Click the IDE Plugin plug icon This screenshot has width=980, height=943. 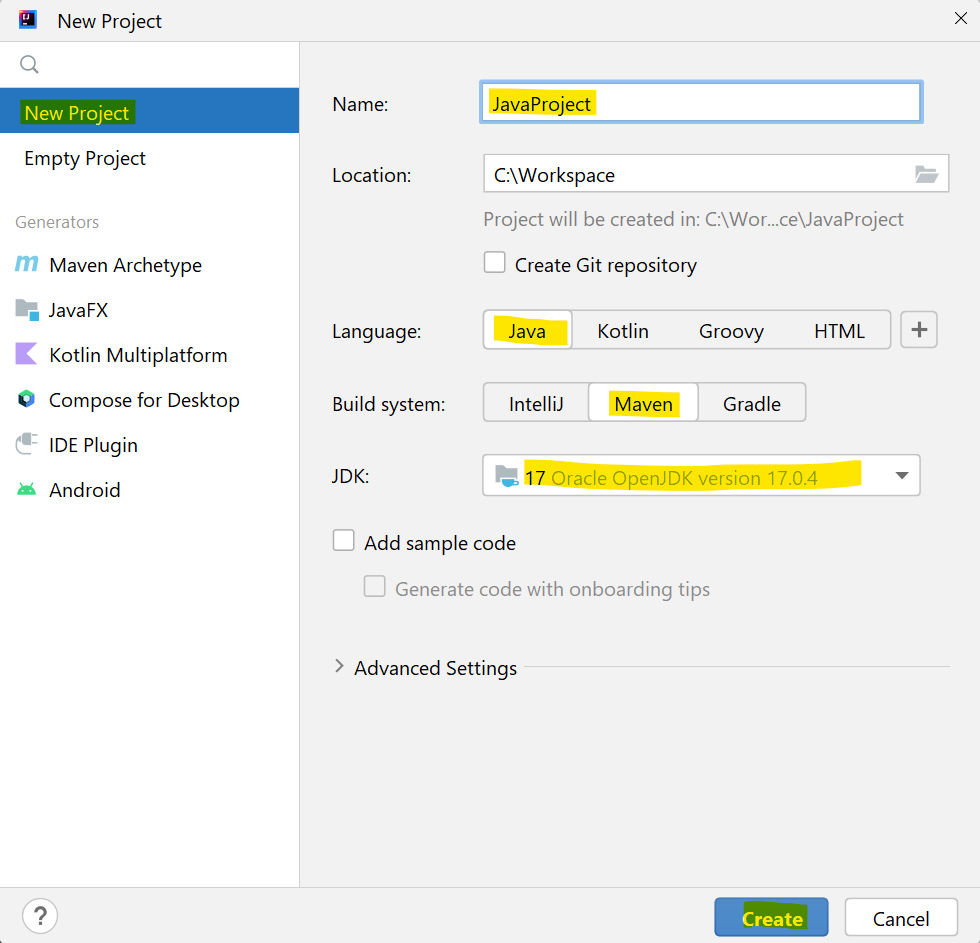pyautogui.click(x=26, y=444)
